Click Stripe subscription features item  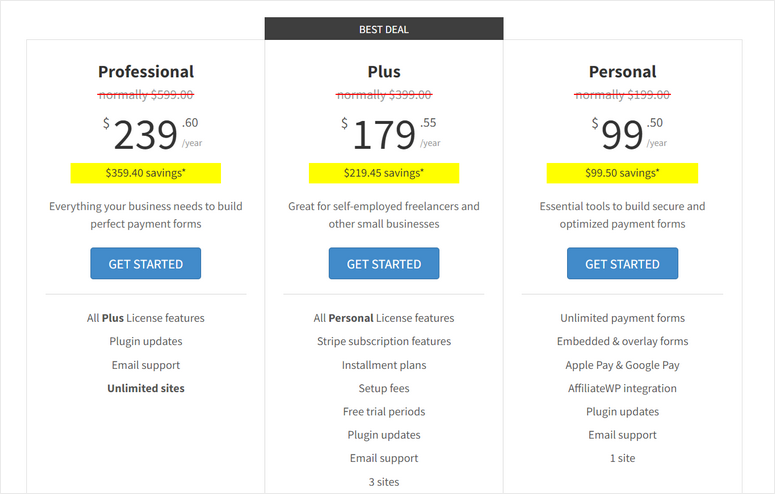point(384,341)
